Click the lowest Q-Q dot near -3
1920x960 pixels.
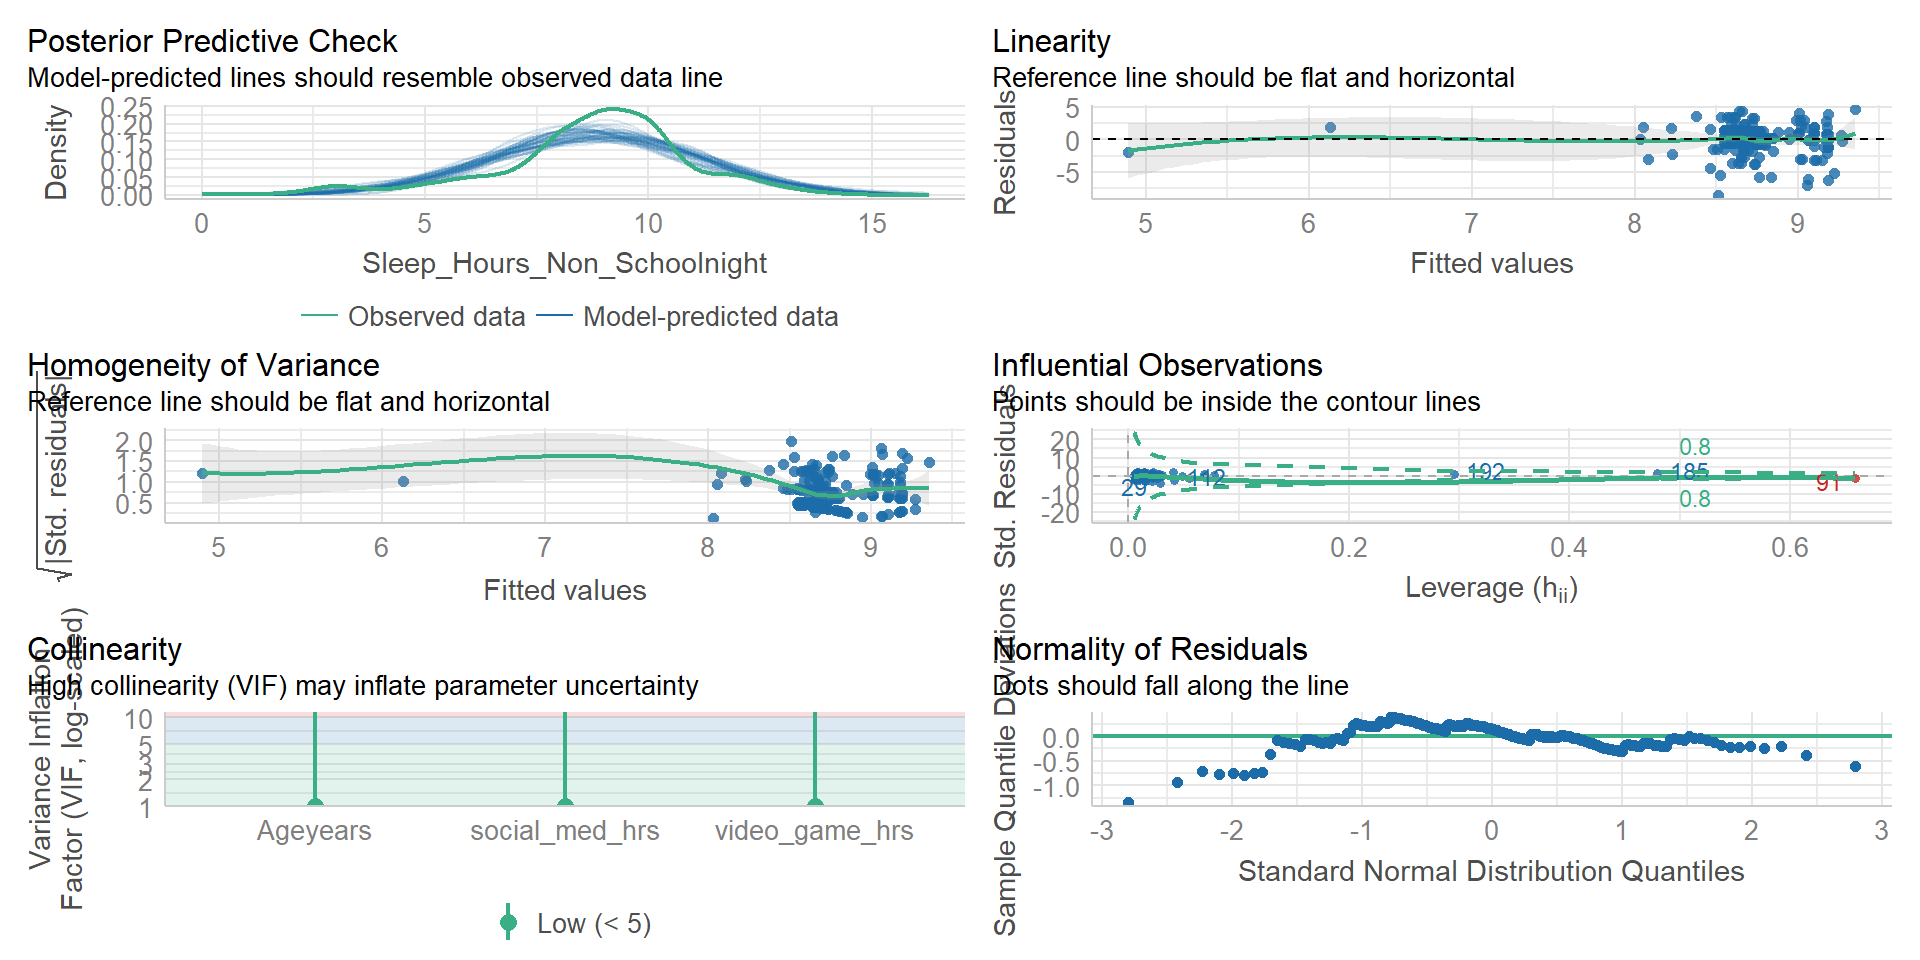[1129, 802]
